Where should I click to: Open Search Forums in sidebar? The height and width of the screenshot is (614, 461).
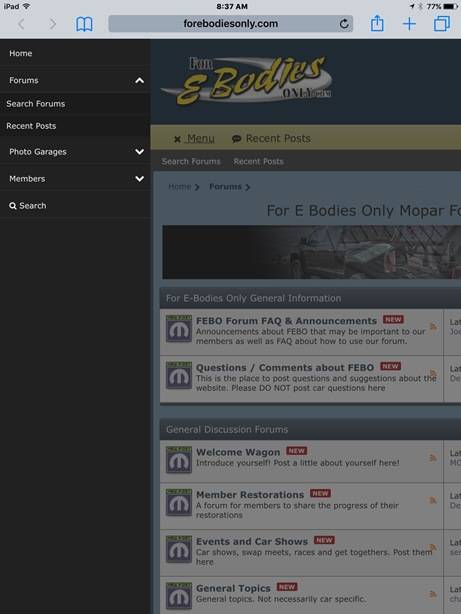pos(36,104)
